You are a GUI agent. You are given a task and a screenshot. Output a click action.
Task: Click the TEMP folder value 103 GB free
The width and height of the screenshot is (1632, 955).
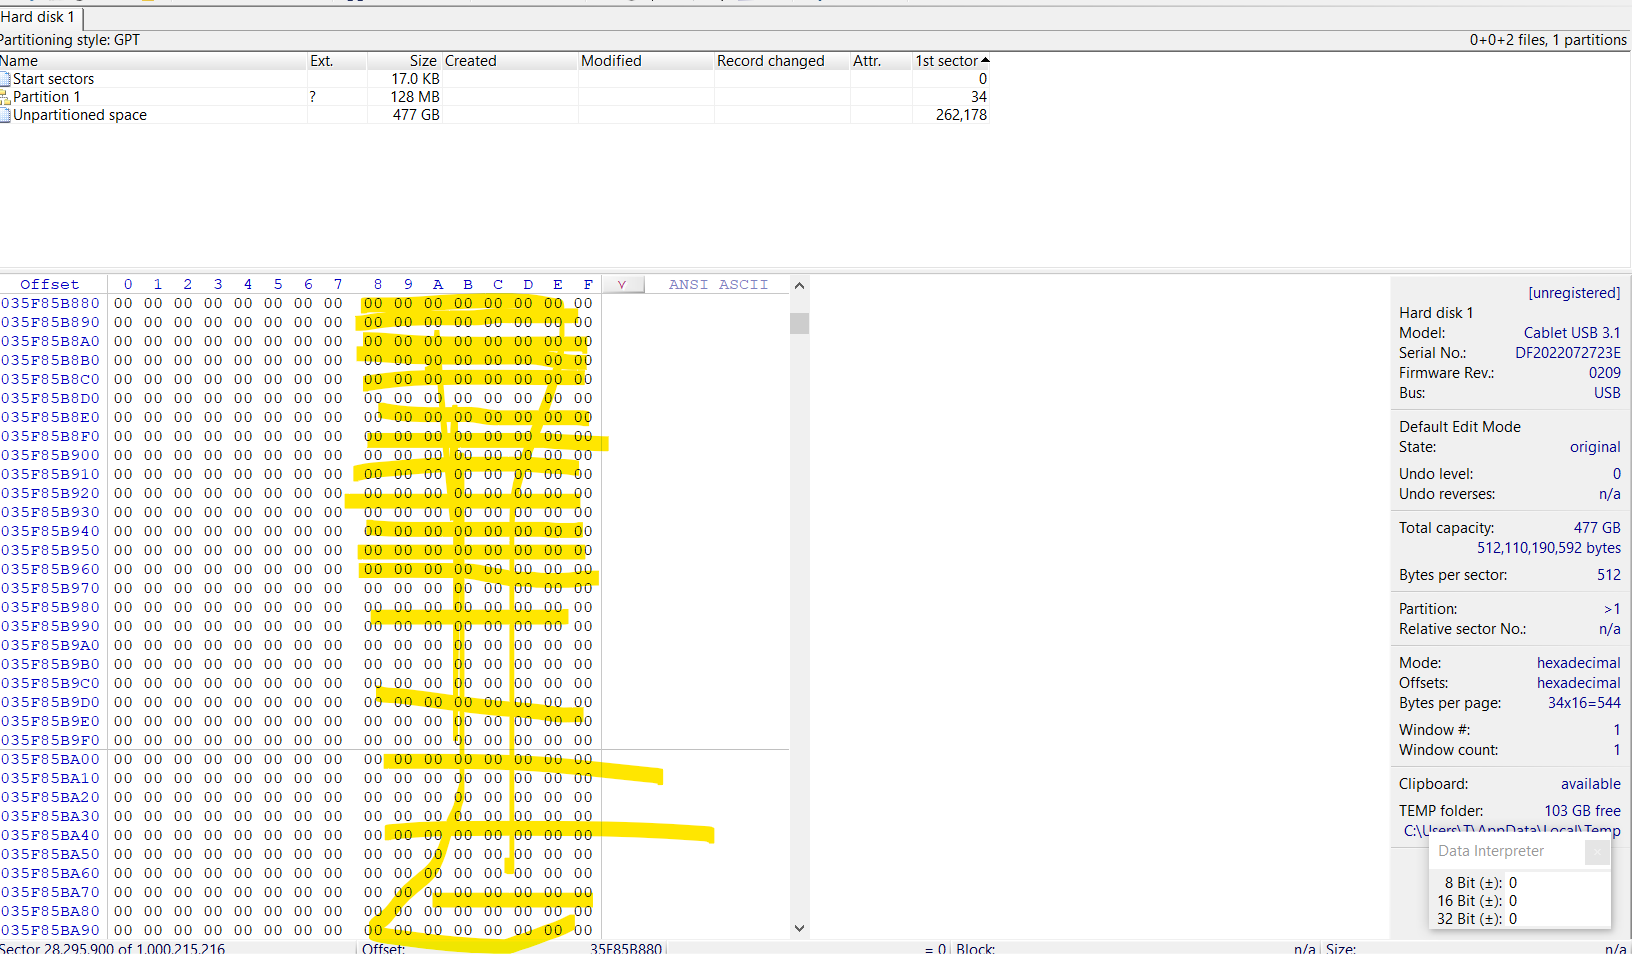[1582, 811]
